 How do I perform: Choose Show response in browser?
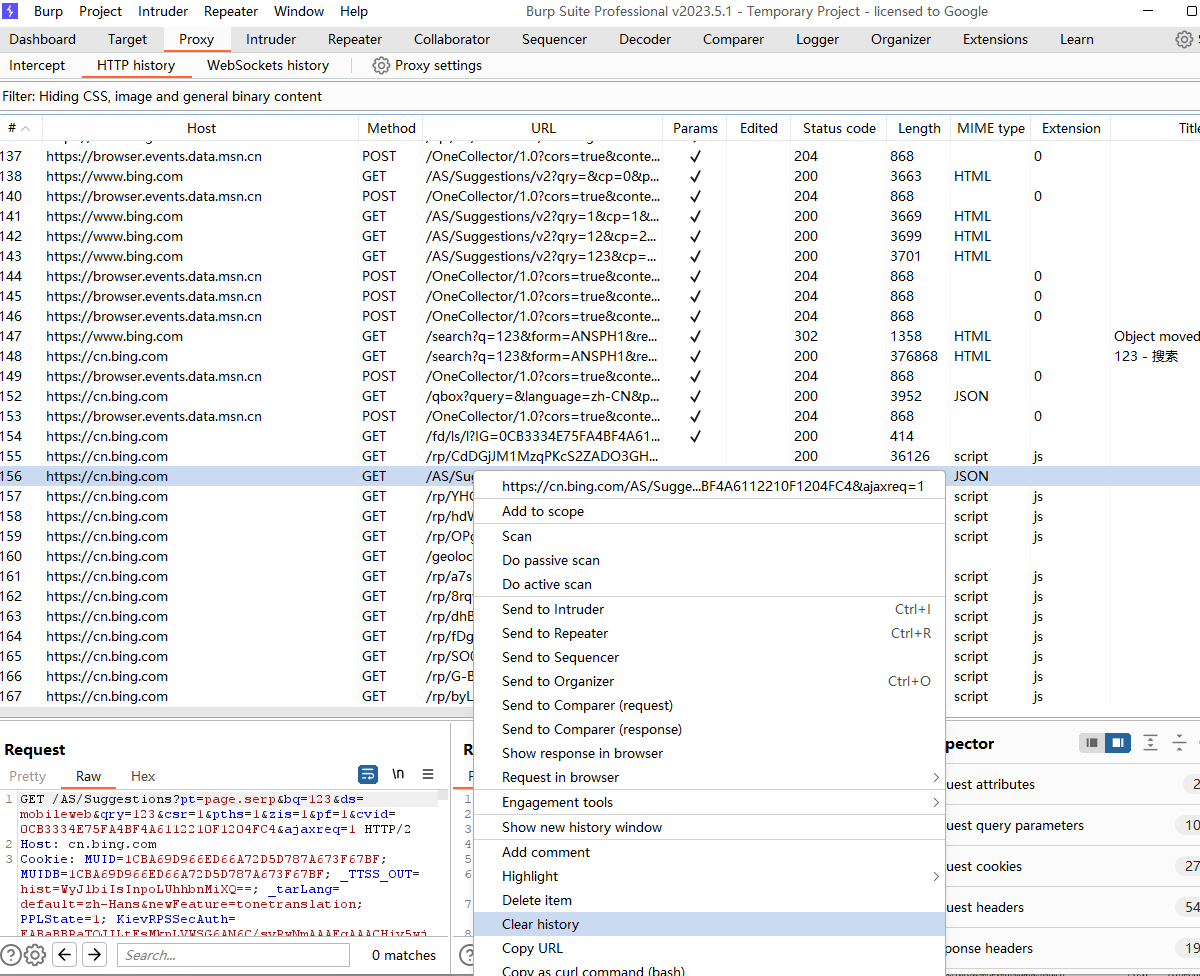click(x=709, y=753)
